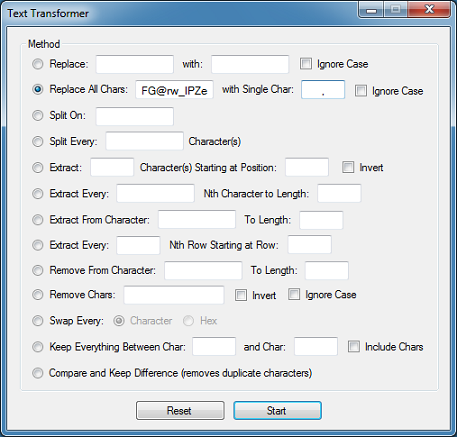457x437 pixels.
Task: Select the Swap Every method
Action: tap(38, 321)
